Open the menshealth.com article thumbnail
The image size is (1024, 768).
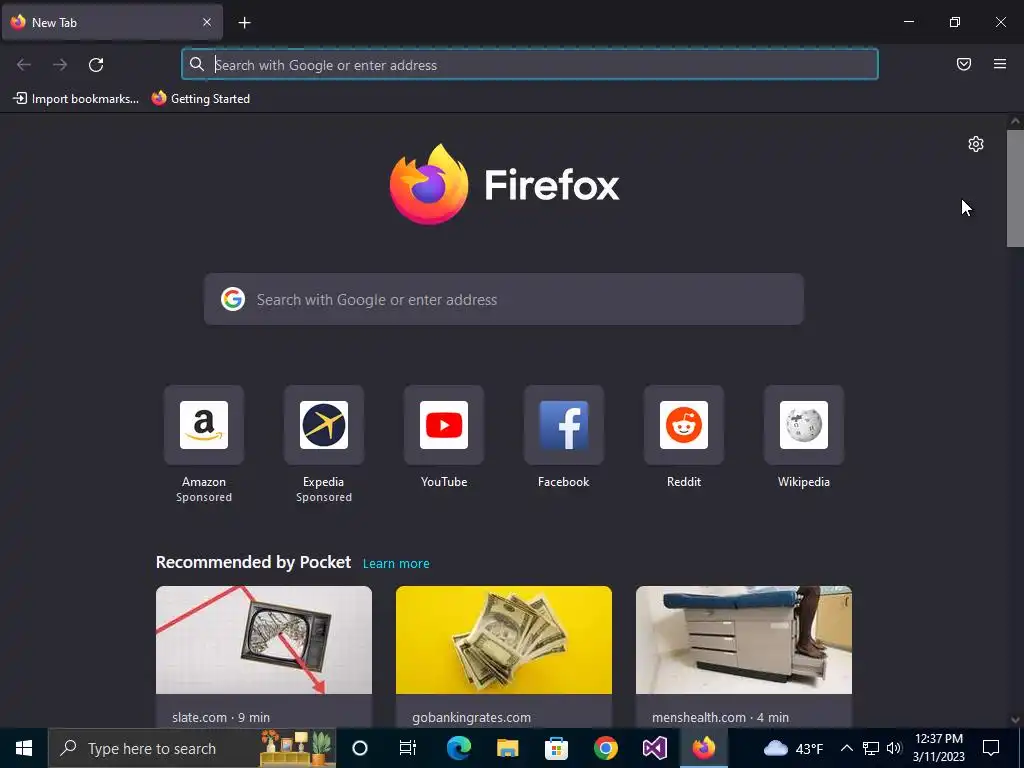(744, 640)
